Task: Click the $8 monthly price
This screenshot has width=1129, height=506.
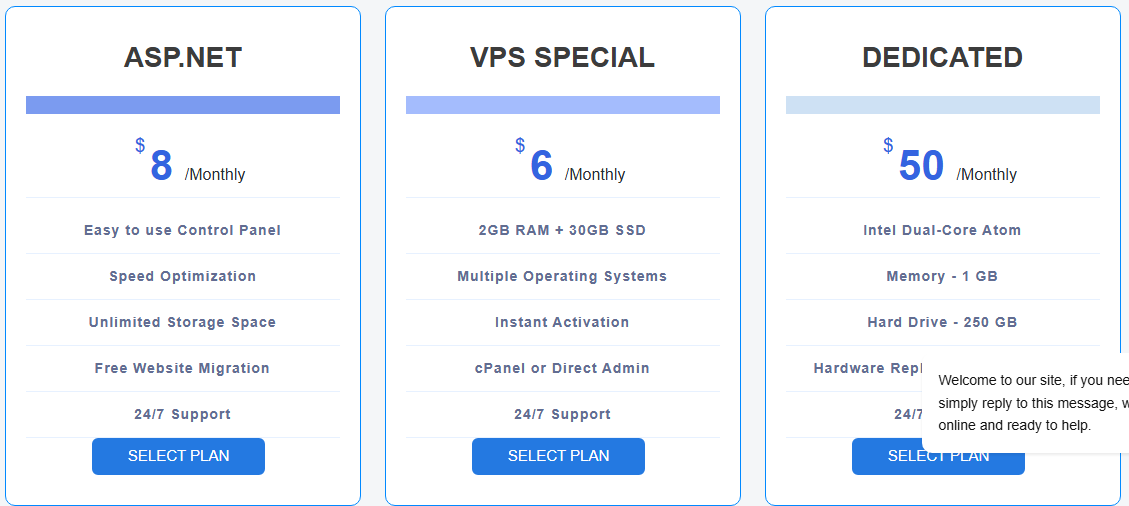Action: coord(162,166)
